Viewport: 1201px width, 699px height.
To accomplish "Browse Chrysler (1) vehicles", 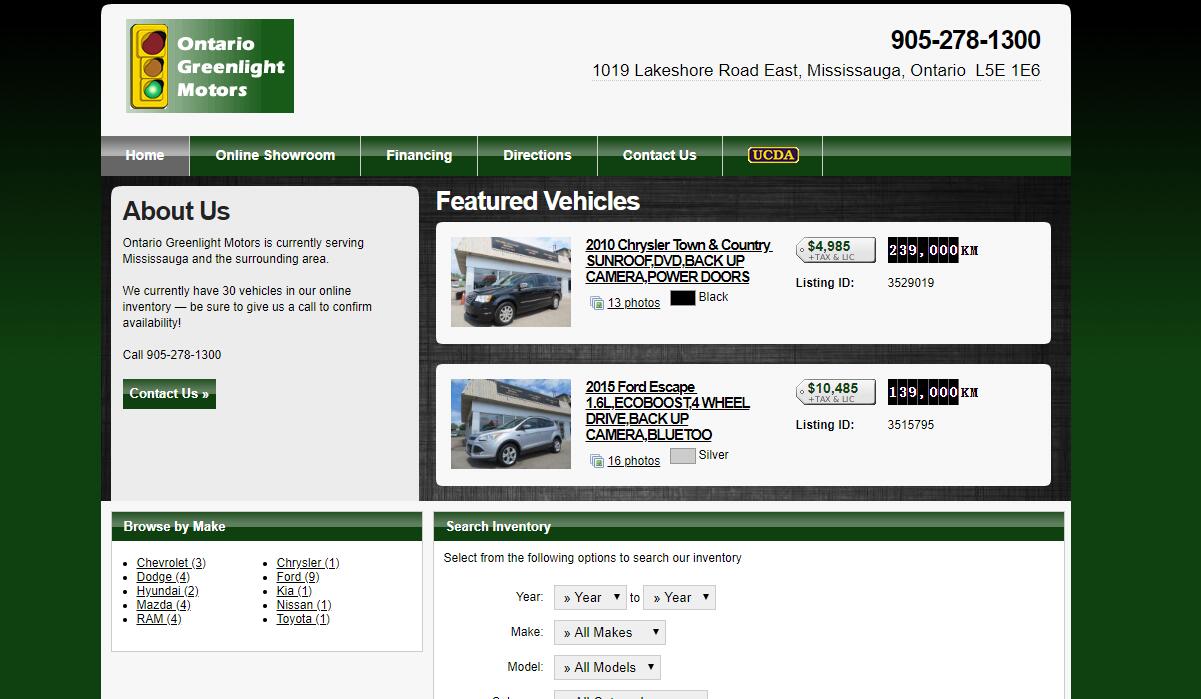I will [x=308, y=563].
